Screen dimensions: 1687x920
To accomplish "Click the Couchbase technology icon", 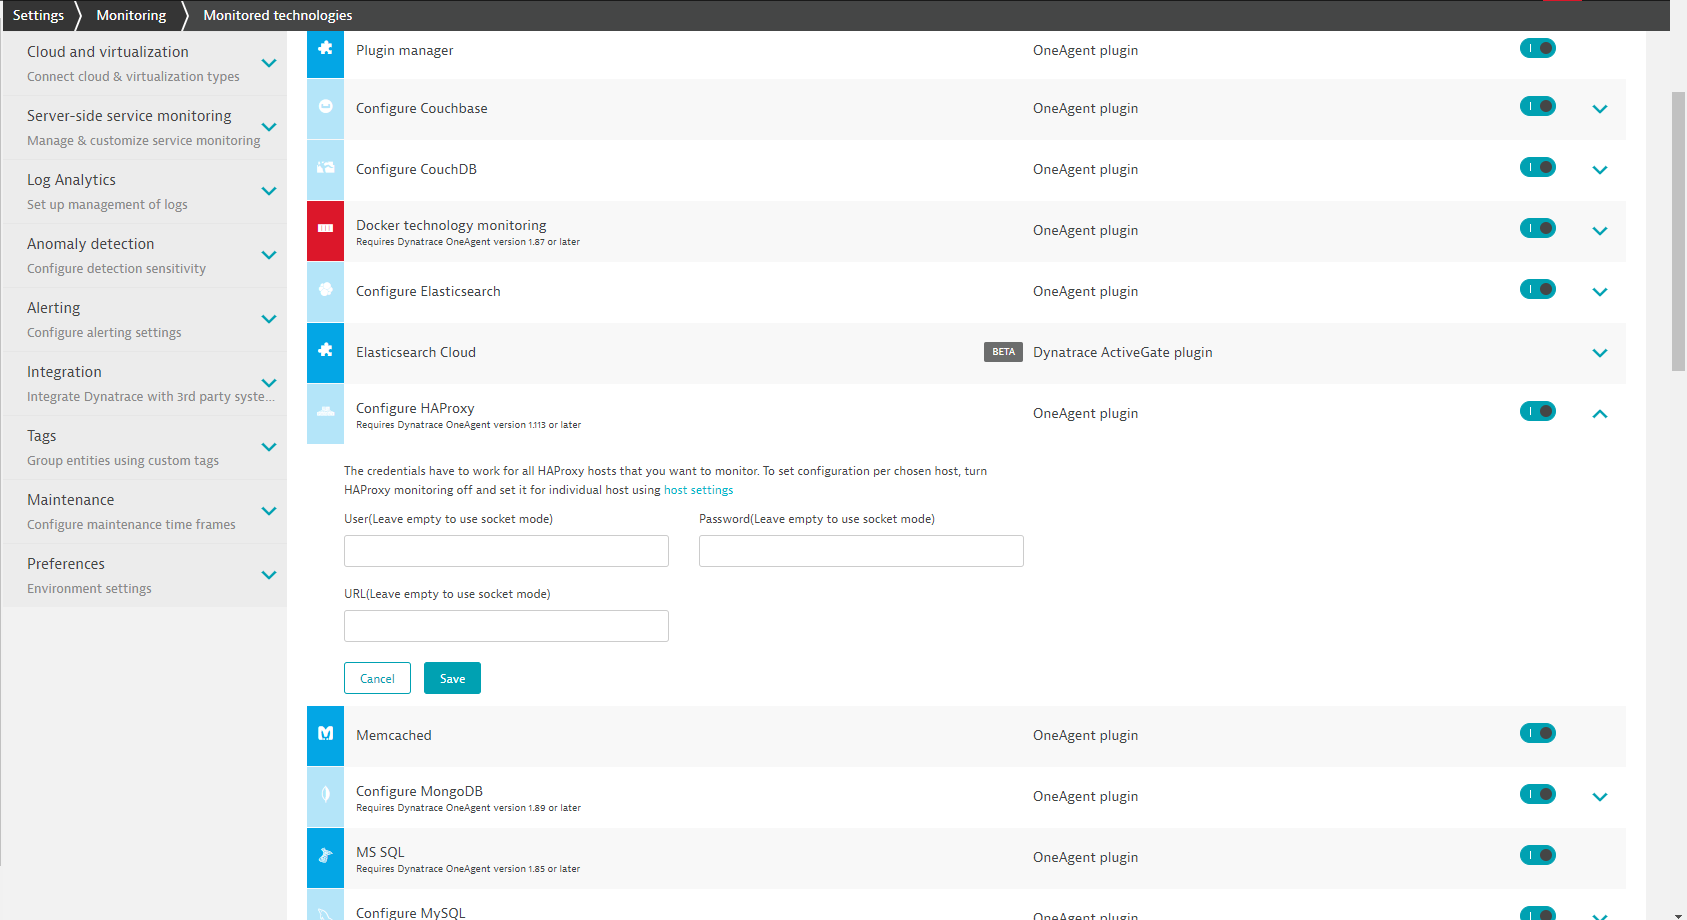I will [x=325, y=108].
